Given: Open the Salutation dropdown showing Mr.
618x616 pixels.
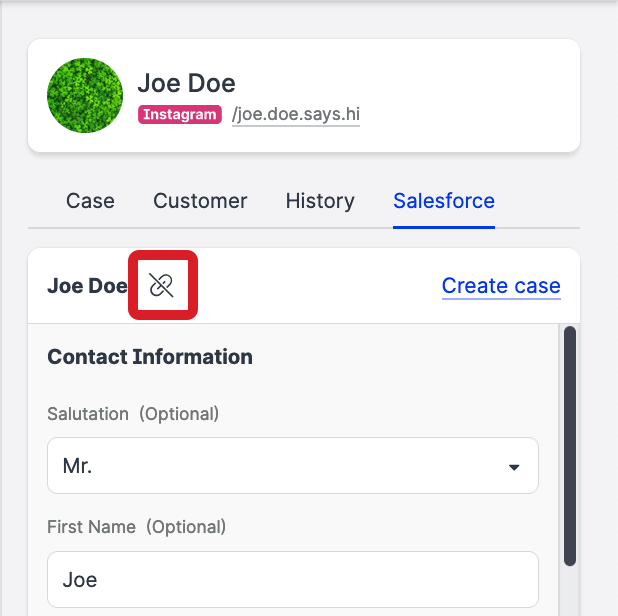Looking at the screenshot, I should tap(280, 466).
